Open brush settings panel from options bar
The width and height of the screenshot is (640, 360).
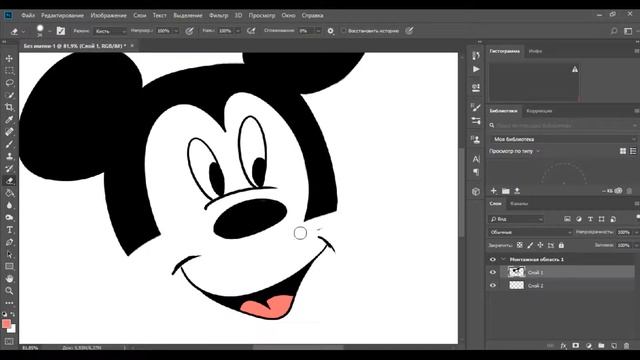click(x=61, y=31)
